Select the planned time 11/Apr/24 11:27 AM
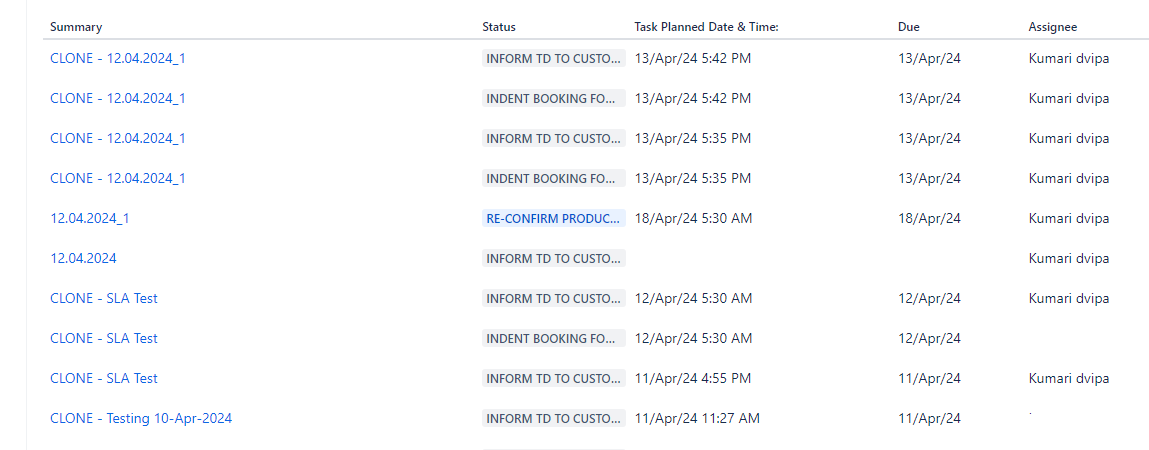The image size is (1149, 450). click(x=697, y=418)
